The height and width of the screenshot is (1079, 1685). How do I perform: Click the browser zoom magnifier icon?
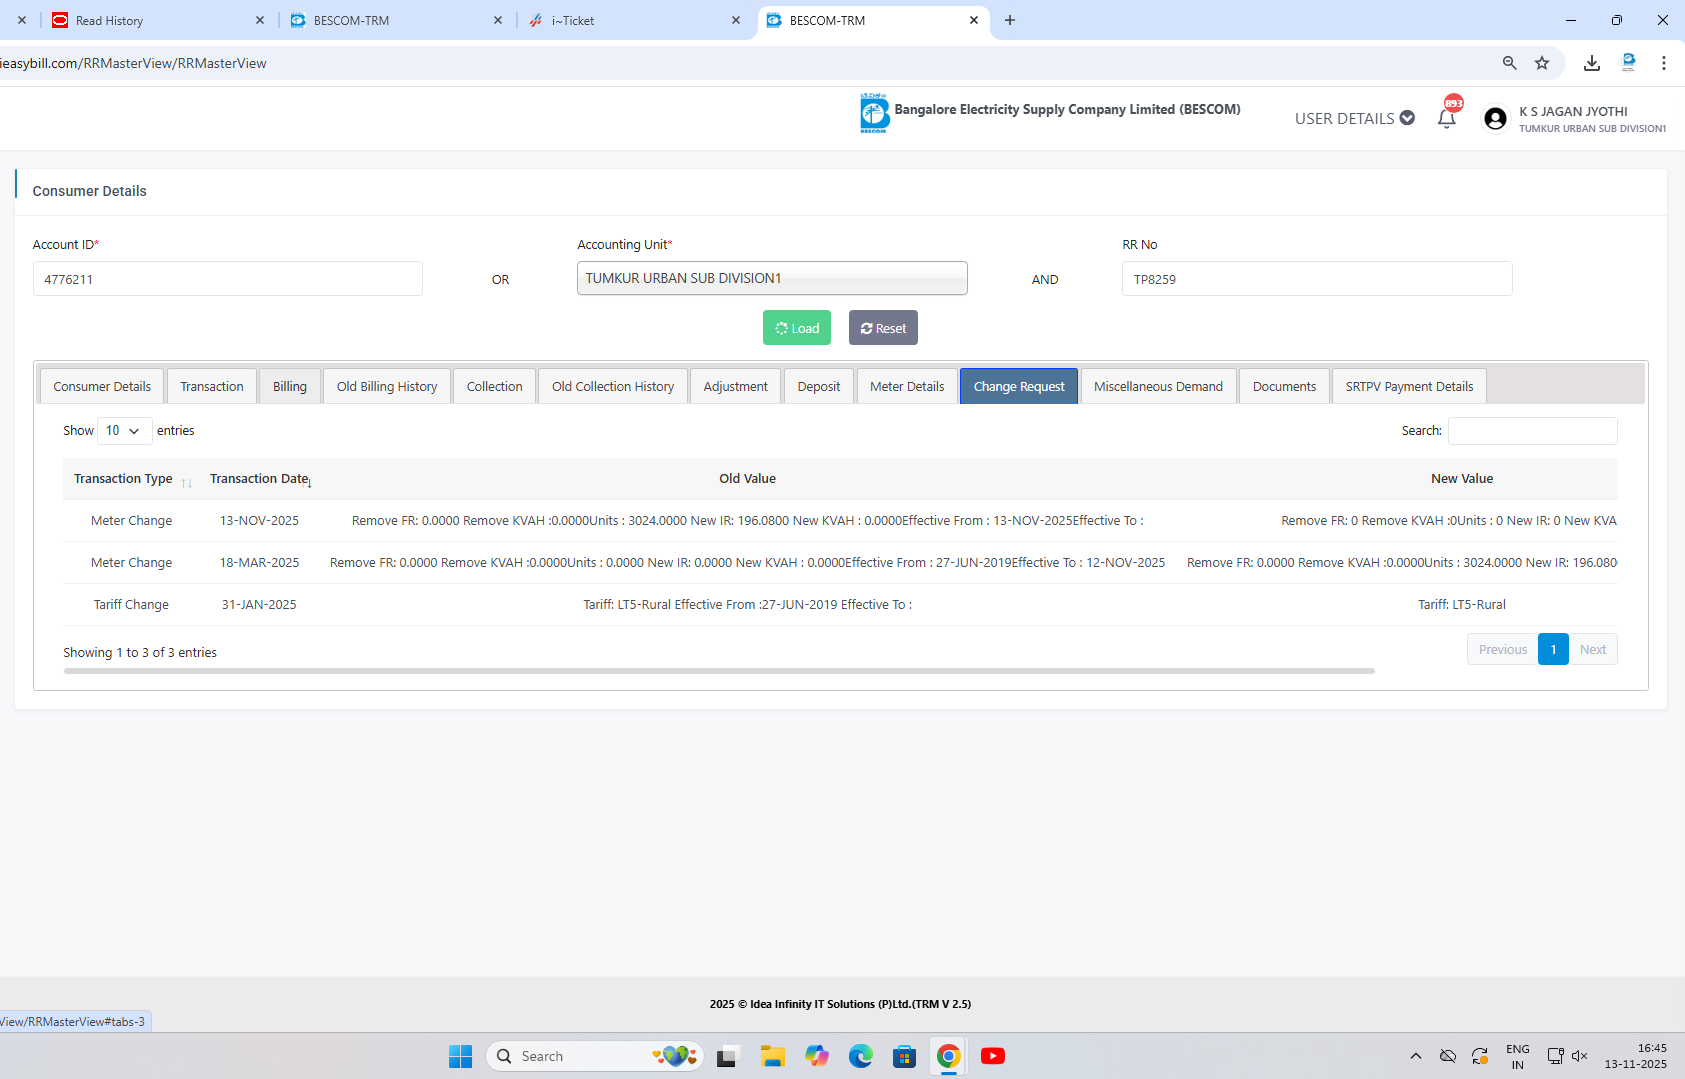click(1510, 63)
